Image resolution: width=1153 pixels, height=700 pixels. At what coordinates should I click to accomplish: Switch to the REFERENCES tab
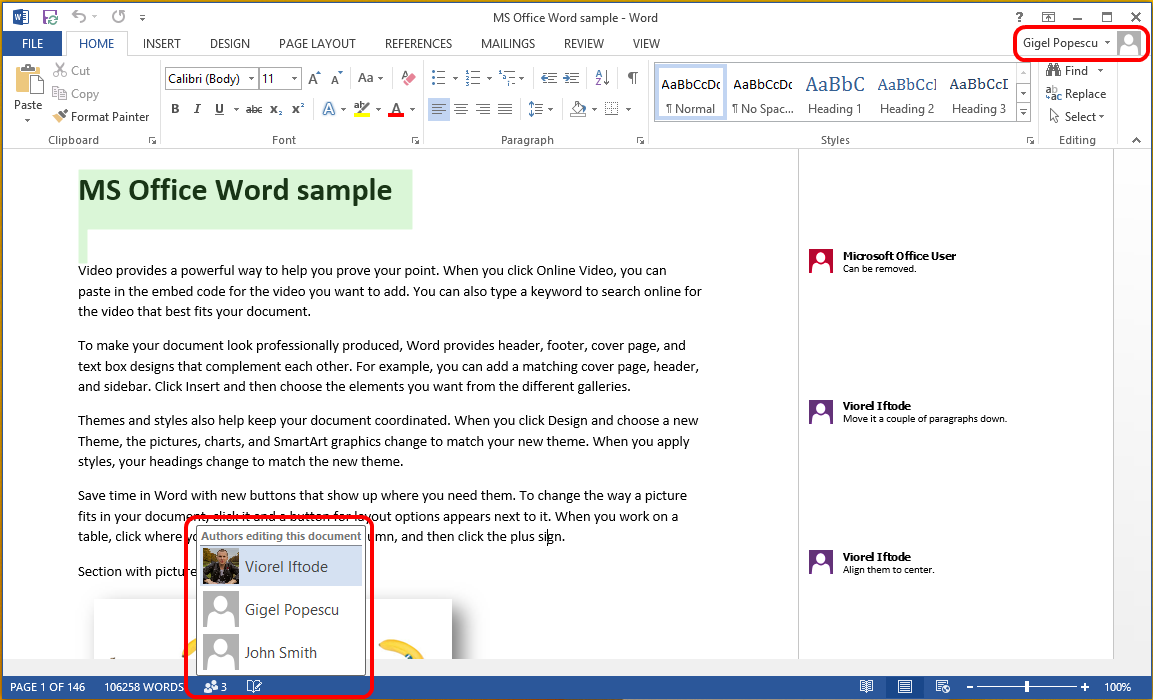pyautogui.click(x=418, y=43)
